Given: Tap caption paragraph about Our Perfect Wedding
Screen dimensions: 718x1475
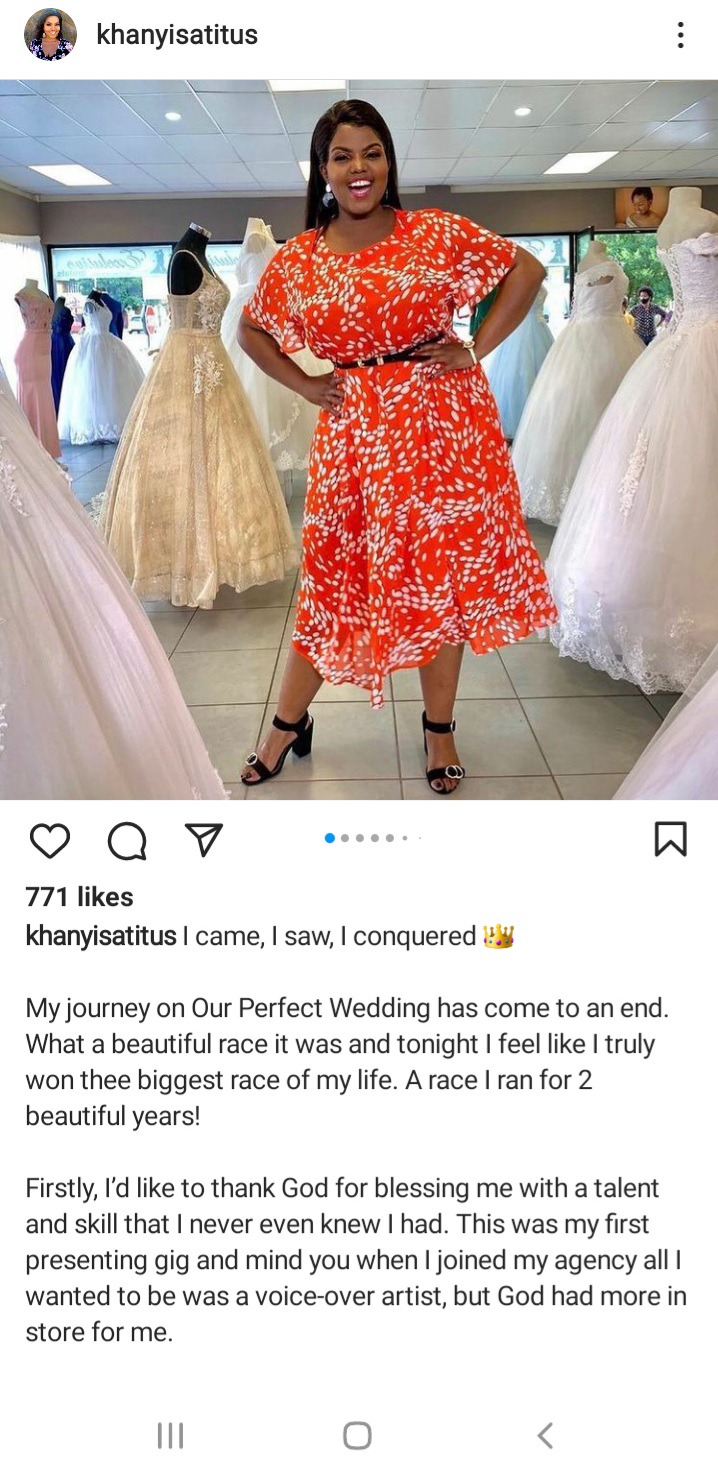Looking at the screenshot, I should (347, 1062).
